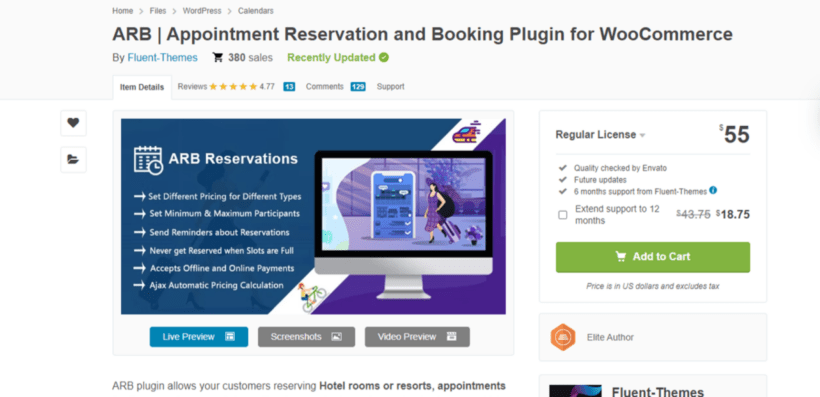Add item to collection folder icon
Viewport: 820px width, 397px height.
73,160
